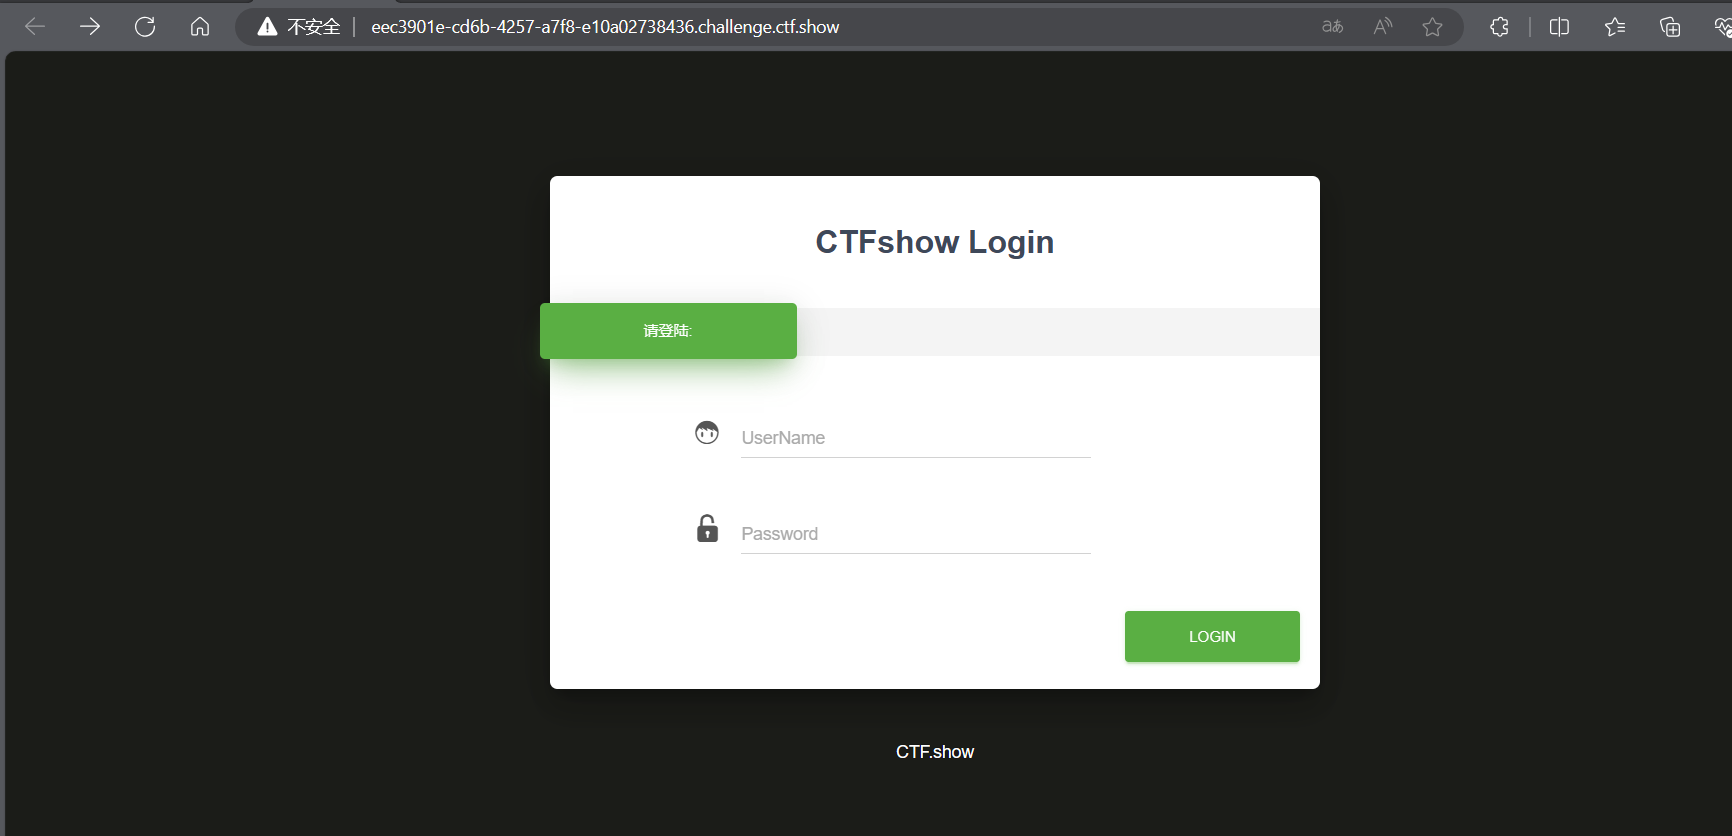Open the browser home page
Viewport: 1732px width, 836px height.
pyautogui.click(x=200, y=27)
